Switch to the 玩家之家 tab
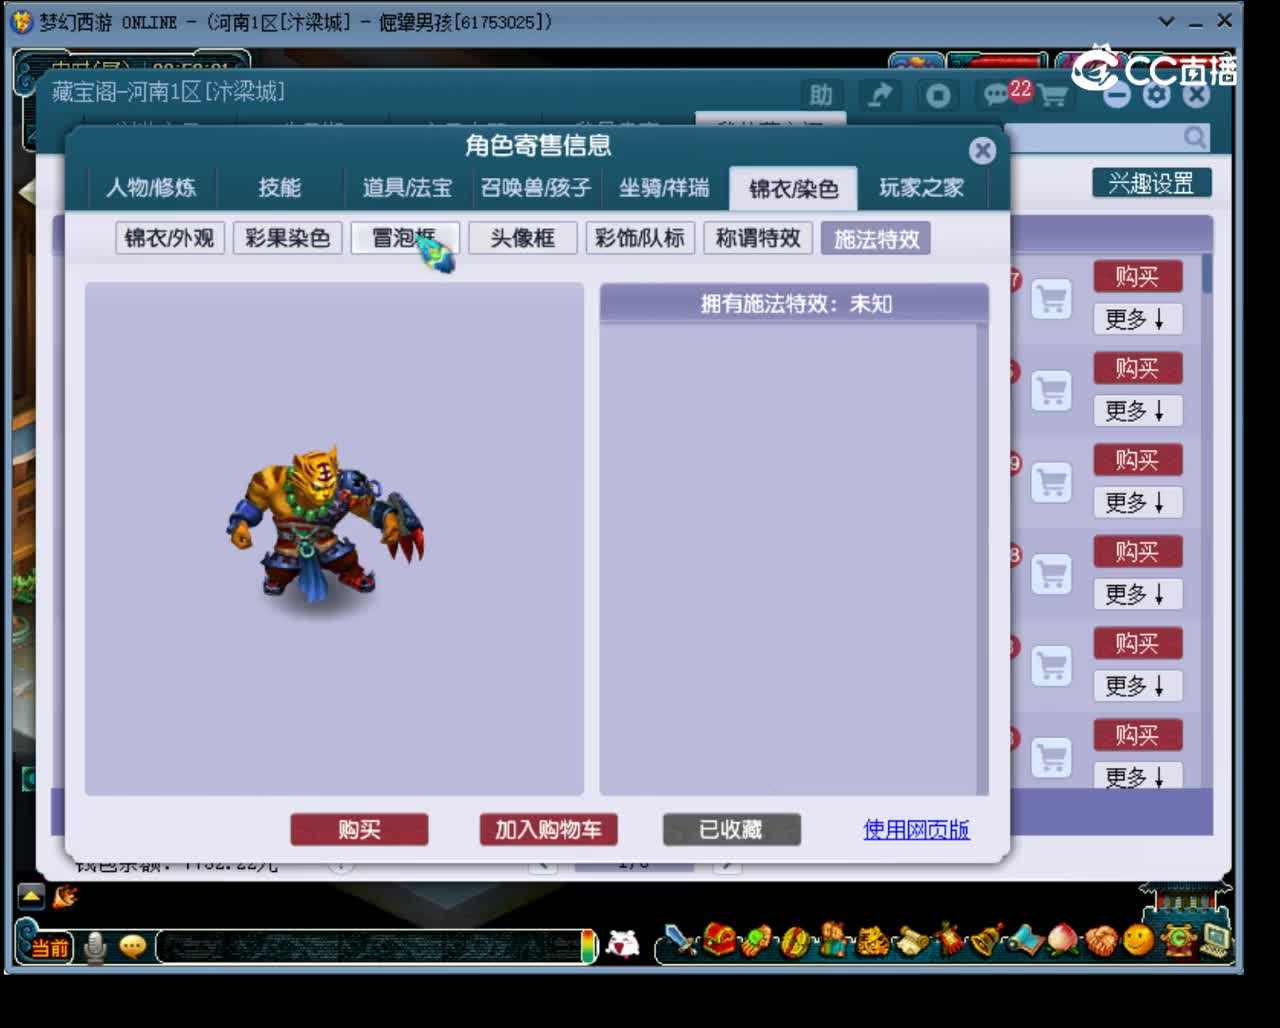The height and width of the screenshot is (1028, 1280). point(921,187)
